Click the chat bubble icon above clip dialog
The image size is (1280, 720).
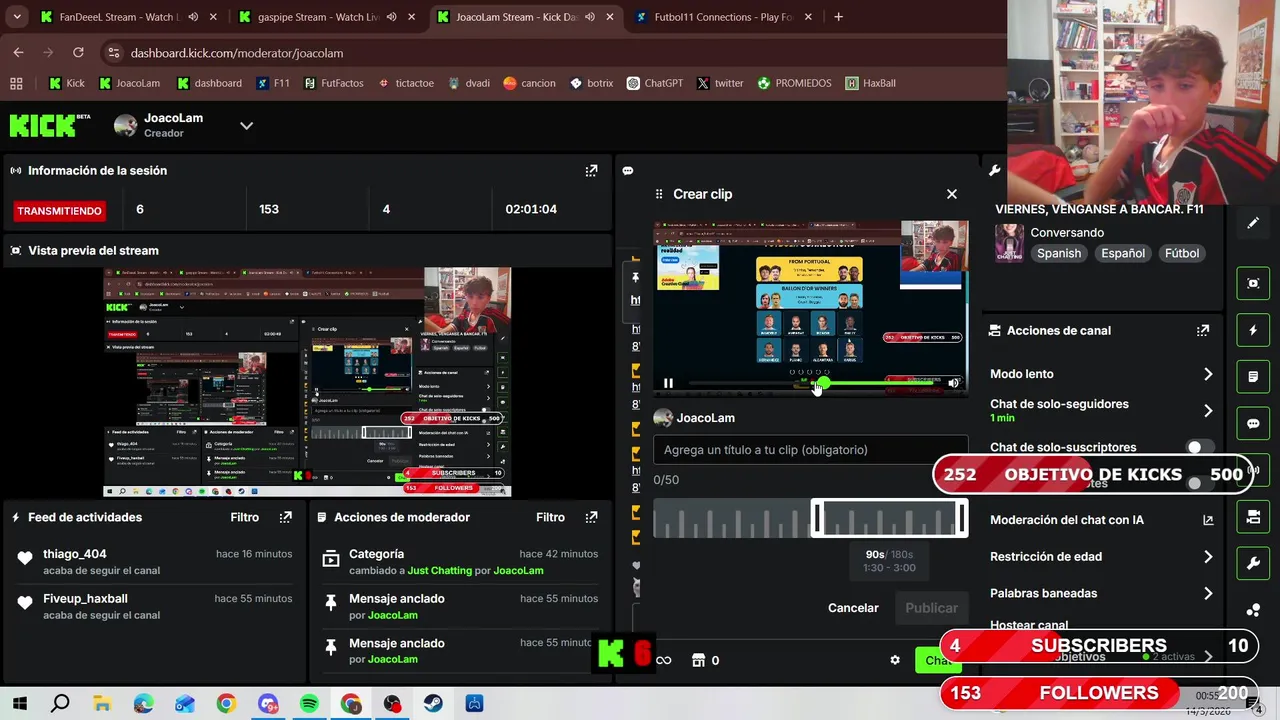[628, 171]
